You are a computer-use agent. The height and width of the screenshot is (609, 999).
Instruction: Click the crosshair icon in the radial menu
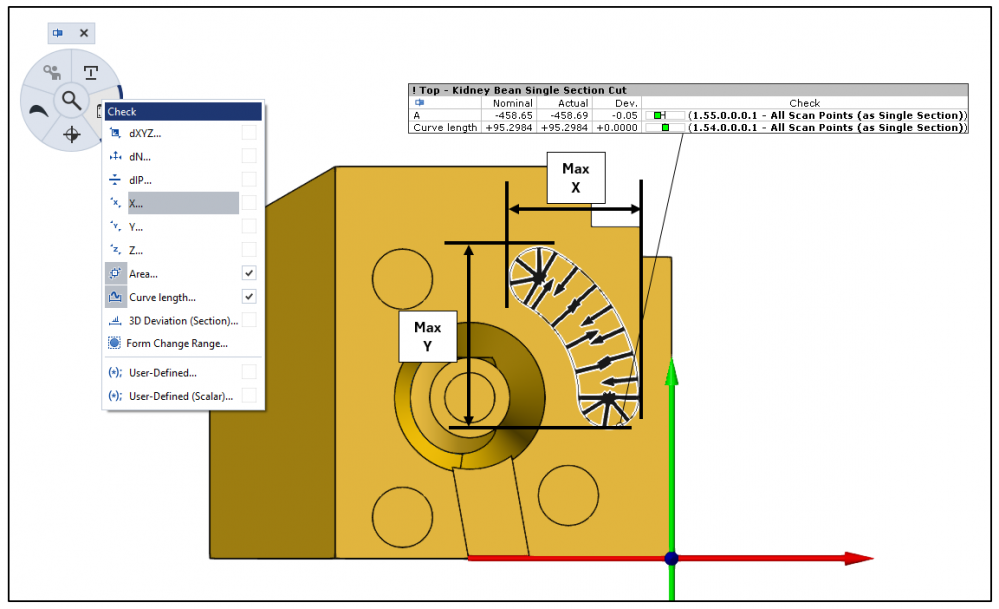[71, 134]
